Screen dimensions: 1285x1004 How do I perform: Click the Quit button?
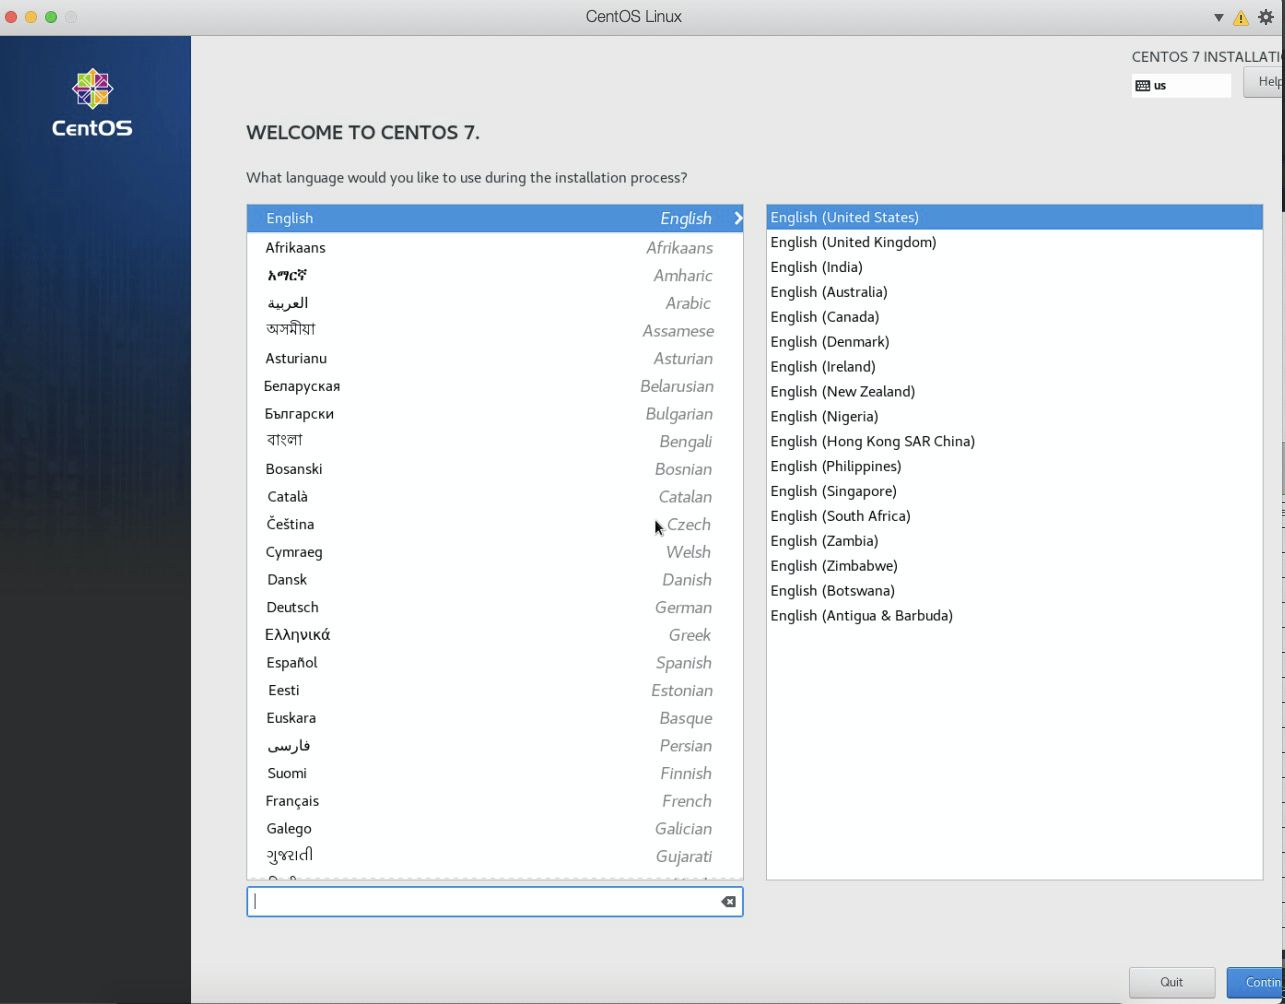tap(1172, 982)
